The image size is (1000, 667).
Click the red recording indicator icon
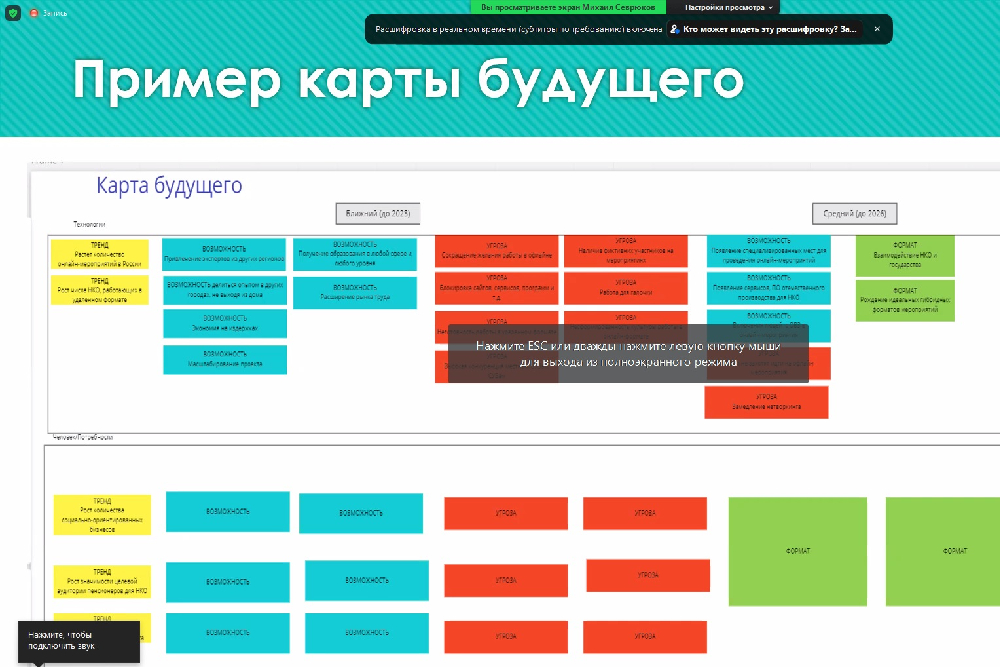[35, 13]
